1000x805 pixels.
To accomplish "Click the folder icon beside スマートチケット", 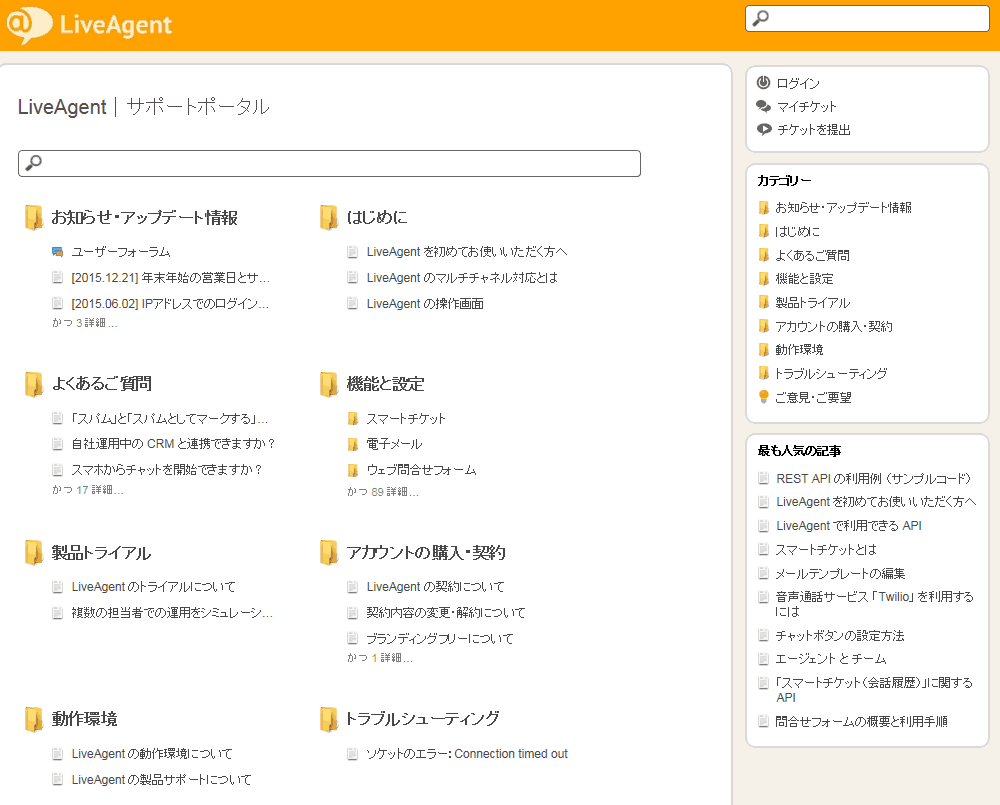I will (x=353, y=418).
